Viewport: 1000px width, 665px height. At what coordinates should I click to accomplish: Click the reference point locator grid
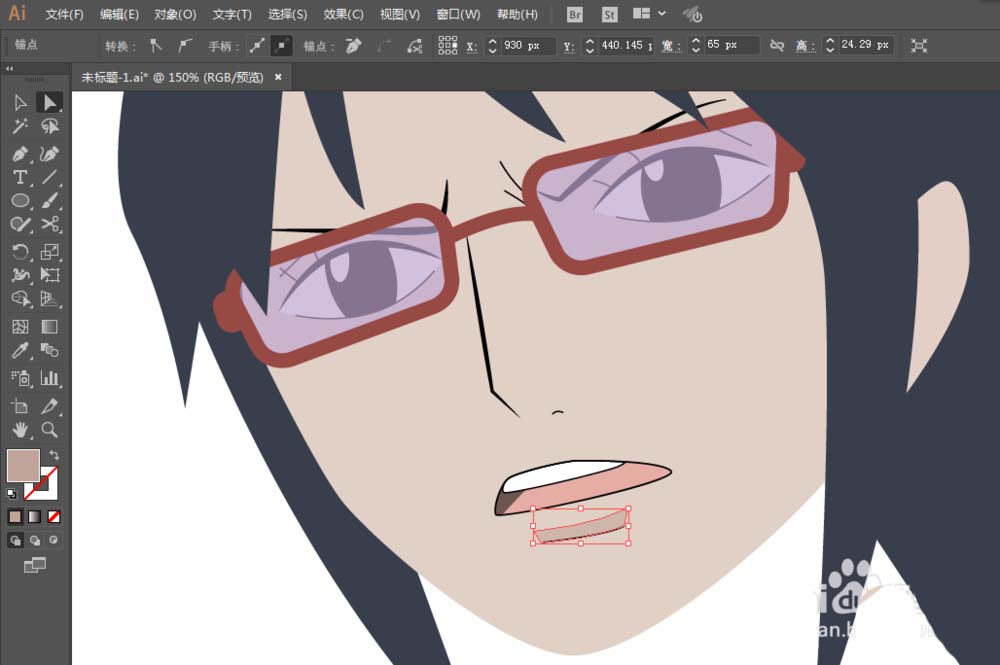pos(448,45)
